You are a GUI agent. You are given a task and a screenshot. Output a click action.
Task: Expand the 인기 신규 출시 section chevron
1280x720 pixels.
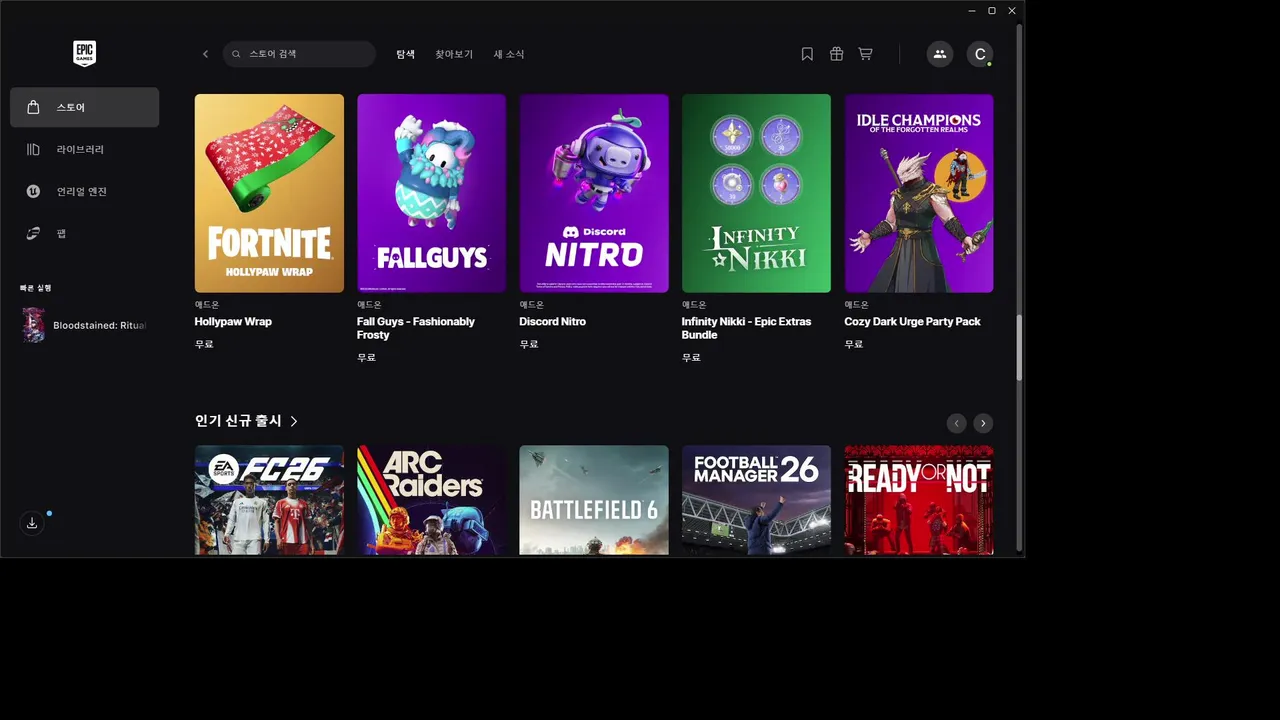[x=294, y=422]
